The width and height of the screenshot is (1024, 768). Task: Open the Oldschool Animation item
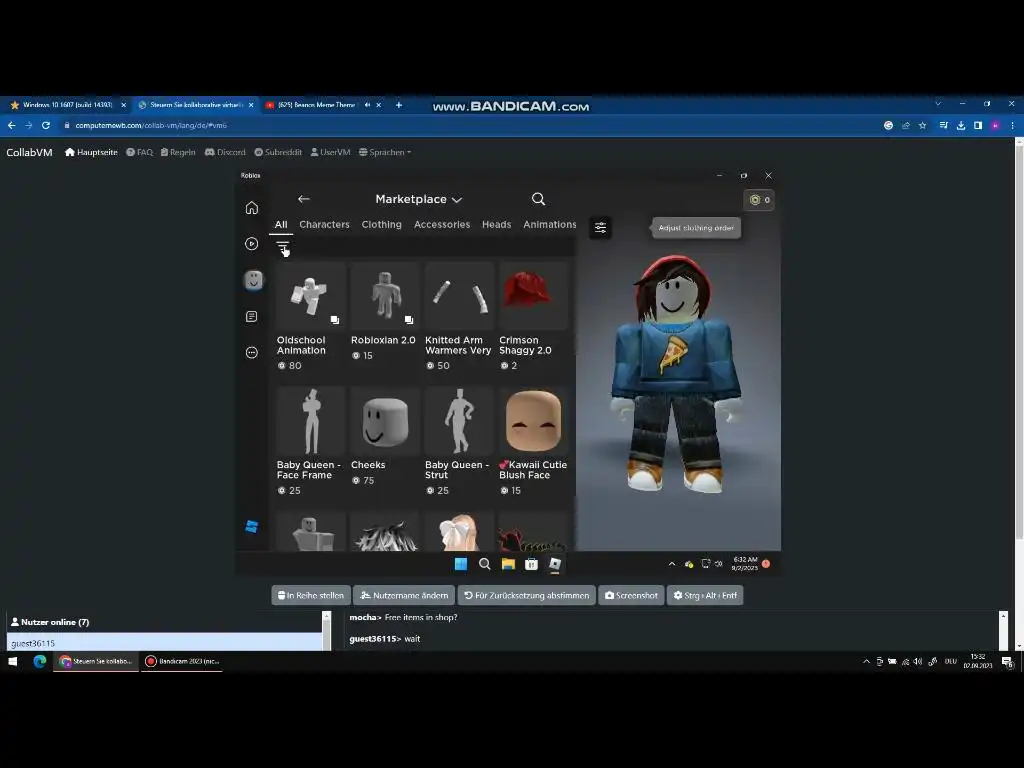click(x=310, y=317)
